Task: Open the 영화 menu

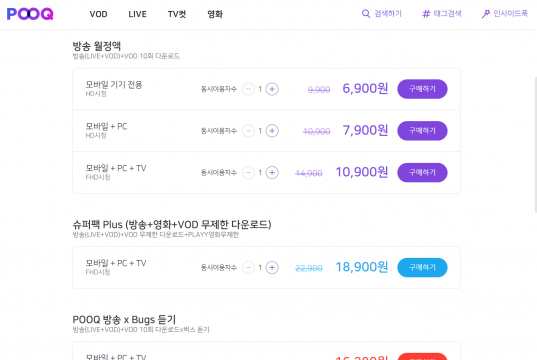Action: pos(215,14)
